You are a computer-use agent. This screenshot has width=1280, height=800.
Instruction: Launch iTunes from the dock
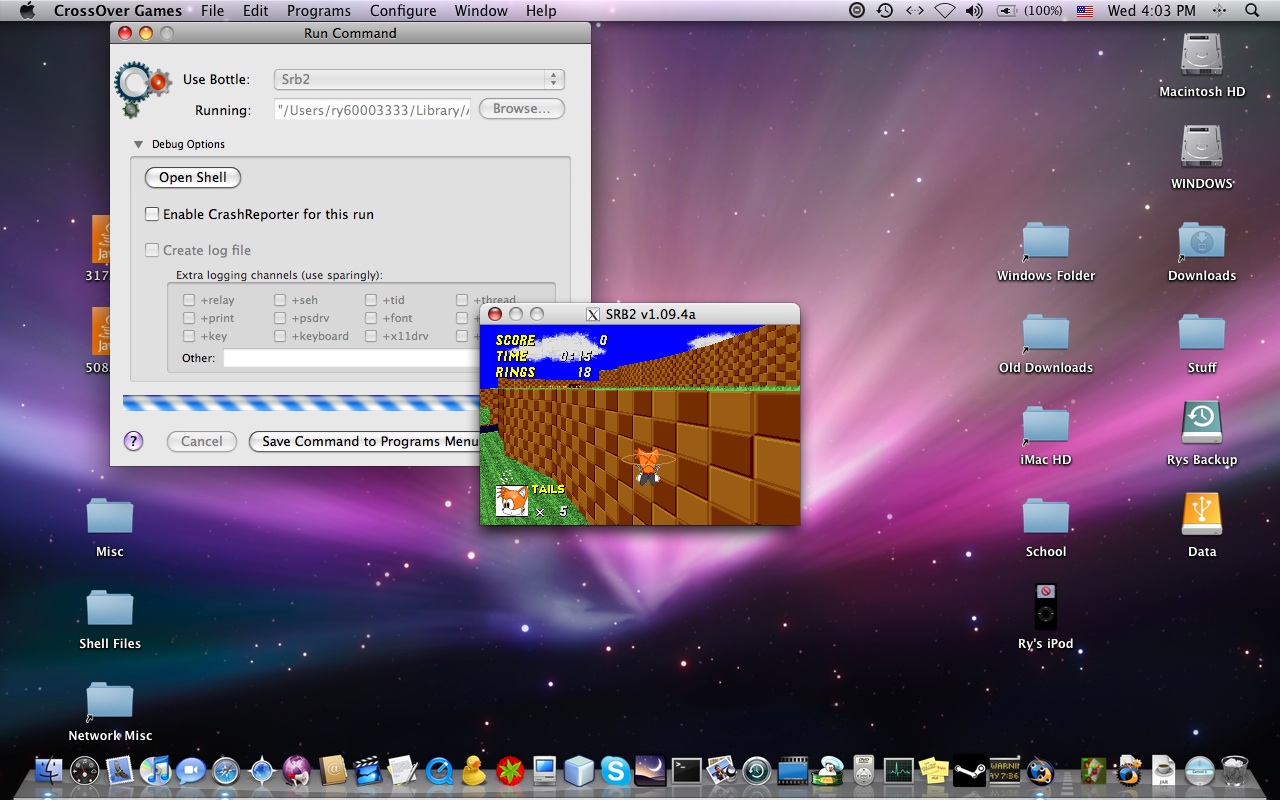point(155,770)
